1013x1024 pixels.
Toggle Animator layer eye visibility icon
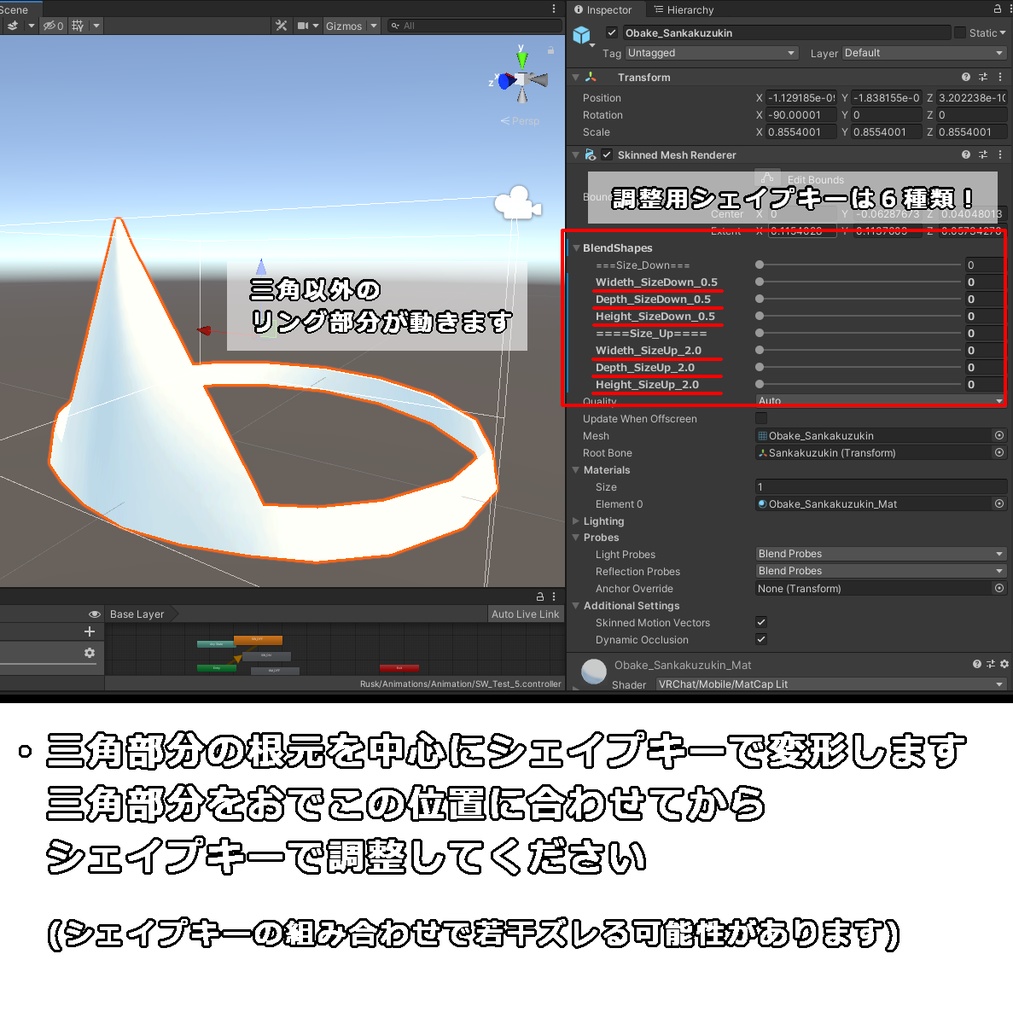[94, 614]
